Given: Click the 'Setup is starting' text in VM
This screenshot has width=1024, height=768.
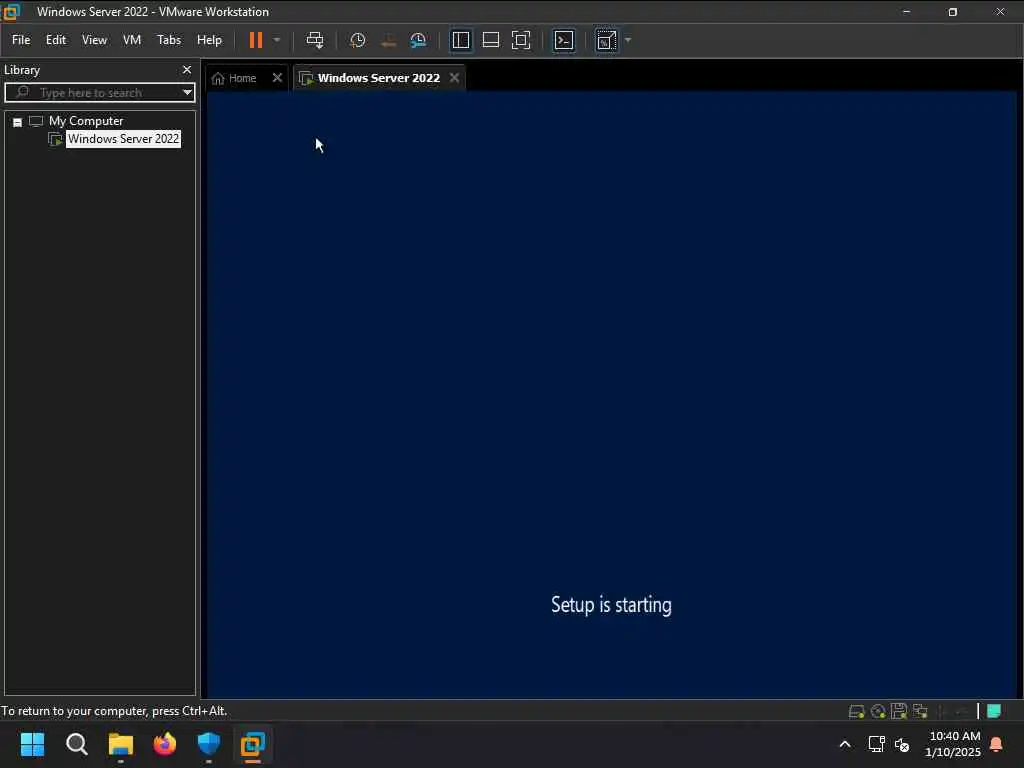Looking at the screenshot, I should coord(611,605).
